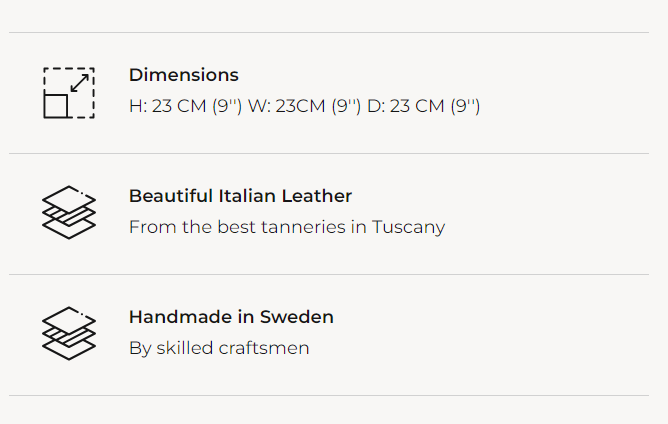This screenshot has height=424, width=668.
Task: Click the word Sweden in the heading
Action: pos(297,317)
